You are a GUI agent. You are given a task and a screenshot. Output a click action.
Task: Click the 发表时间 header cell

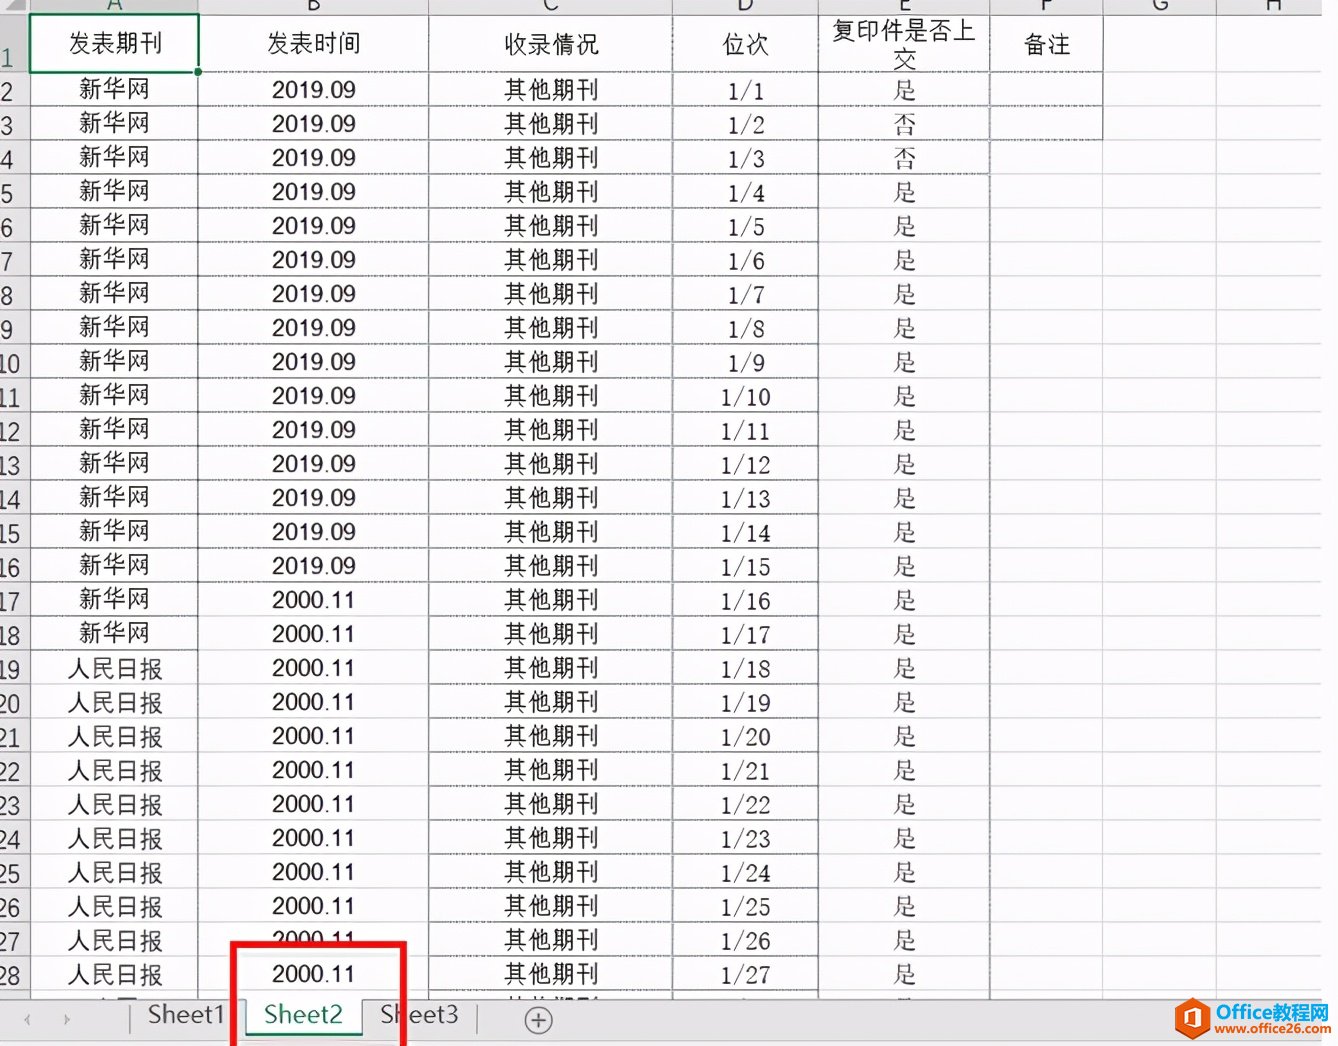pos(313,44)
